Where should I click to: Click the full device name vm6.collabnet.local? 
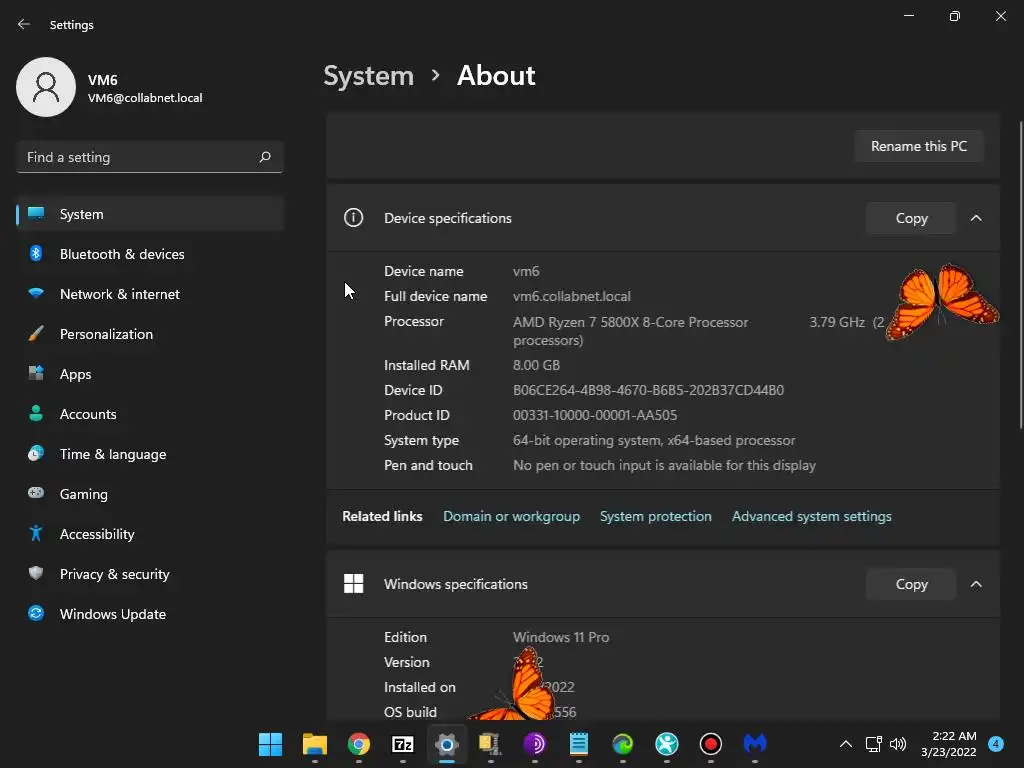click(572, 296)
